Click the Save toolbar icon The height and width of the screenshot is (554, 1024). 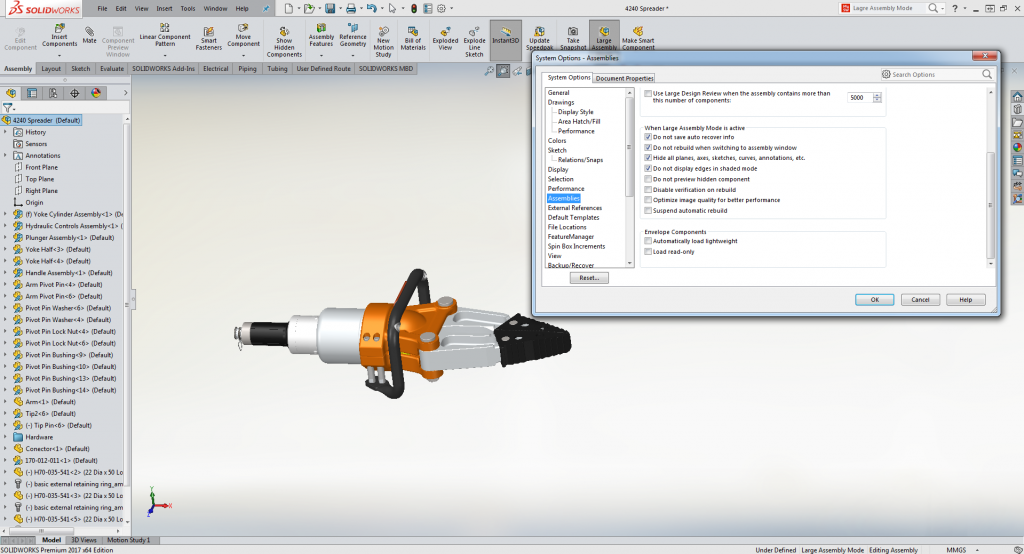coord(330,8)
